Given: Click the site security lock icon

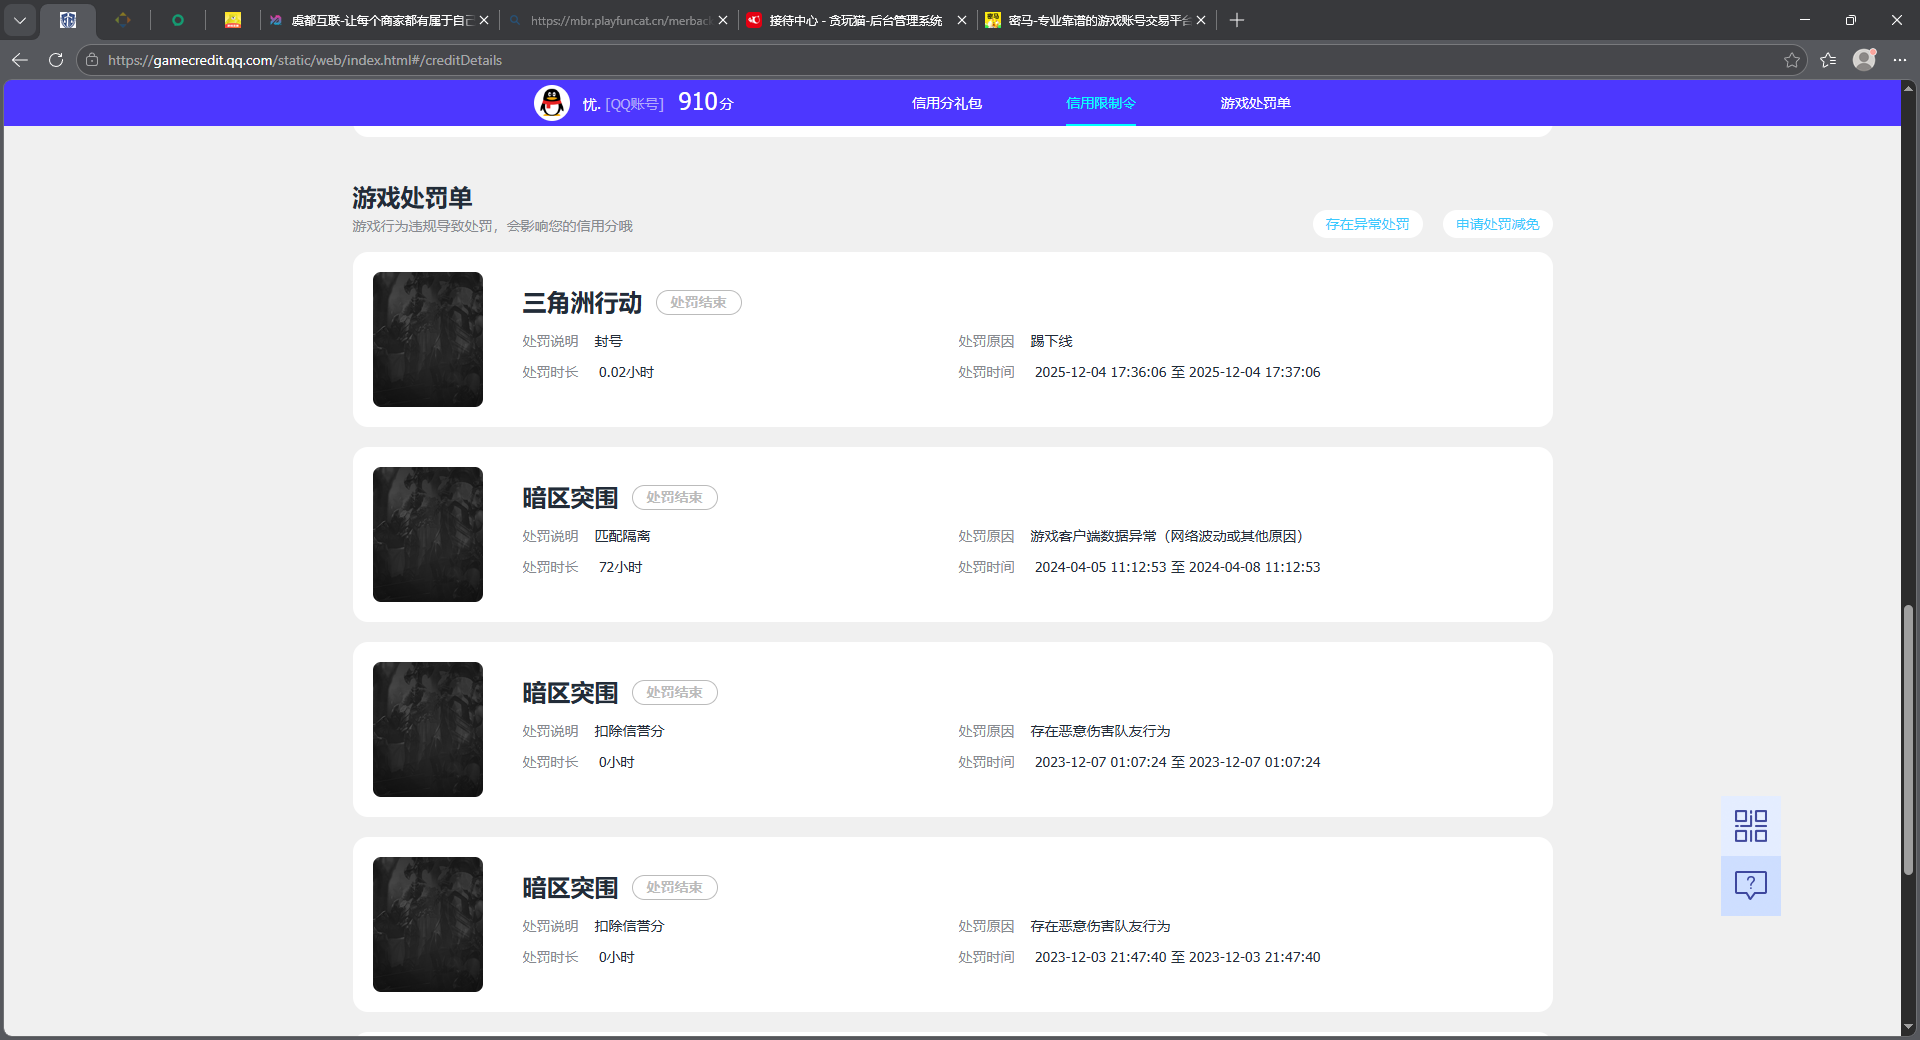Looking at the screenshot, I should click(91, 60).
